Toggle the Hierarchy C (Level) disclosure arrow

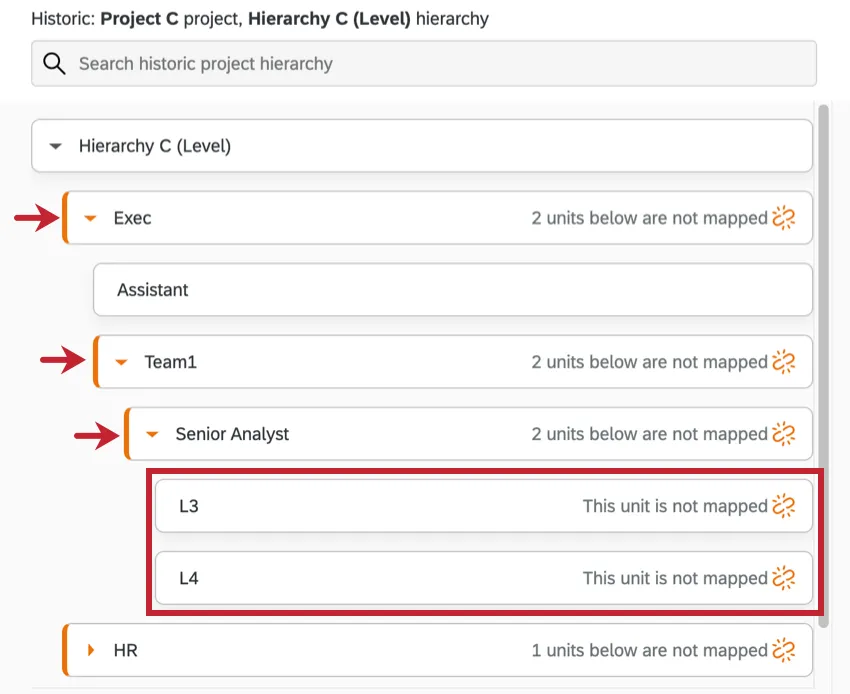coord(57,145)
